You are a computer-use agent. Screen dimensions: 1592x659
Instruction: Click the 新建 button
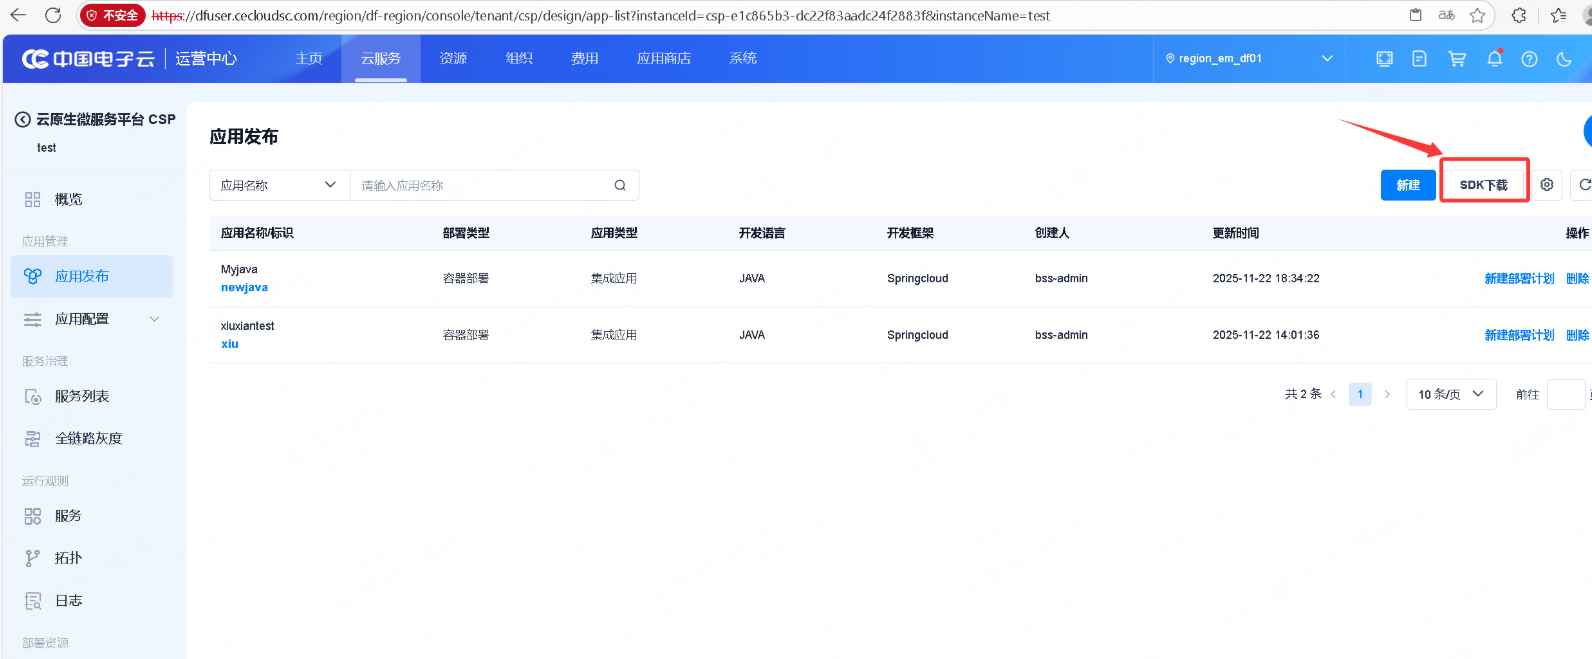[1407, 185]
